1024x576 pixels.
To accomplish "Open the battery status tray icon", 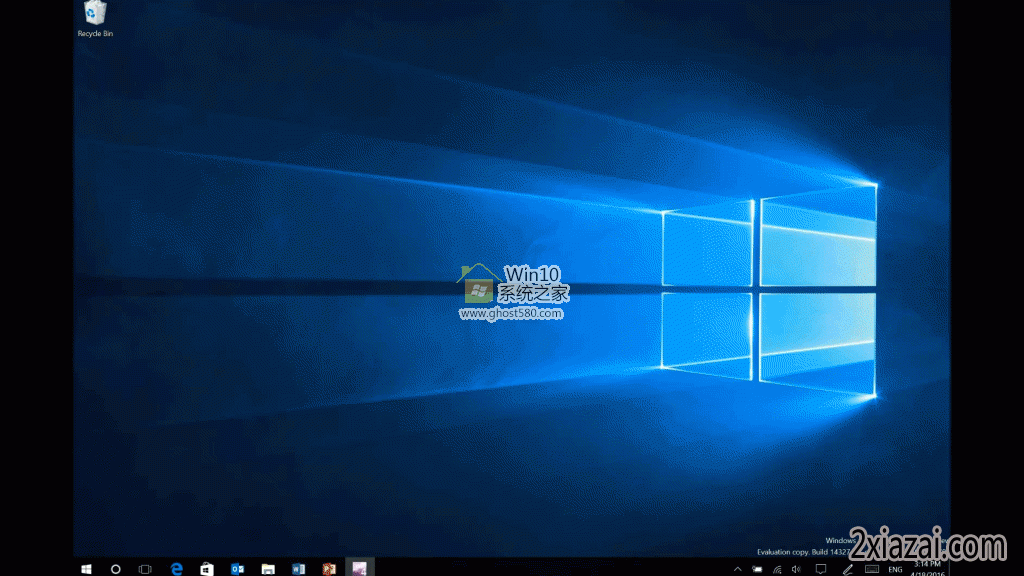I will (757, 569).
